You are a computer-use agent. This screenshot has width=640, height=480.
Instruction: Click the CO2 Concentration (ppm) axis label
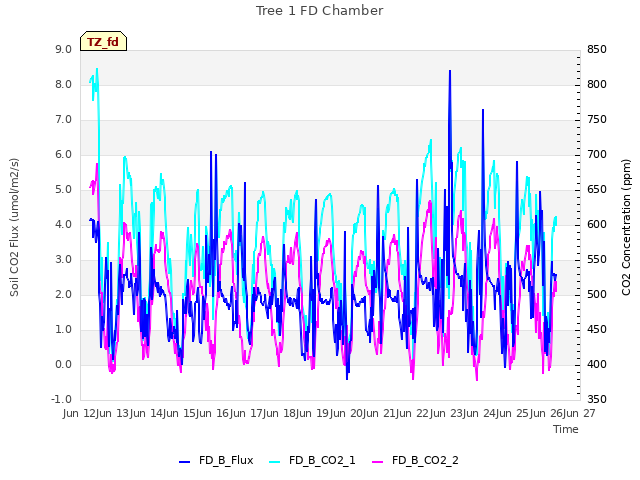[x=626, y=227]
